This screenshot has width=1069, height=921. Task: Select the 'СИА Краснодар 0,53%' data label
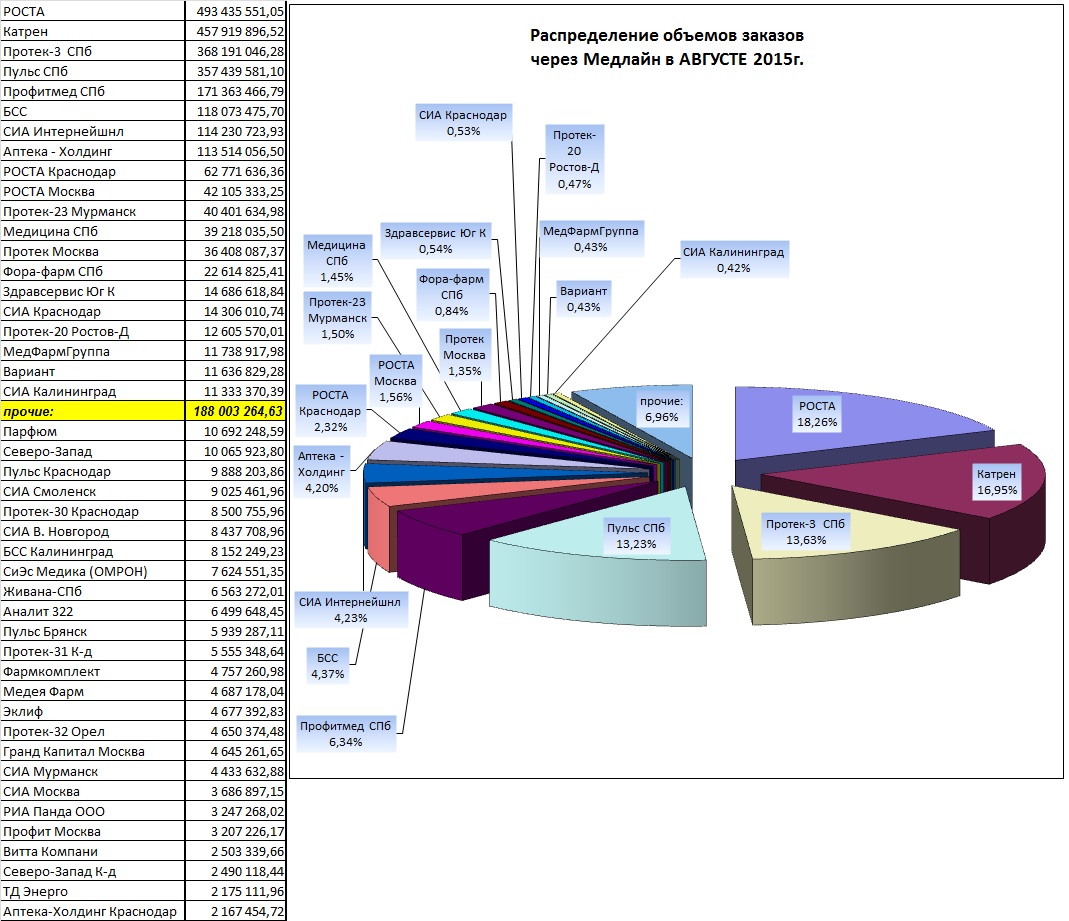(464, 123)
